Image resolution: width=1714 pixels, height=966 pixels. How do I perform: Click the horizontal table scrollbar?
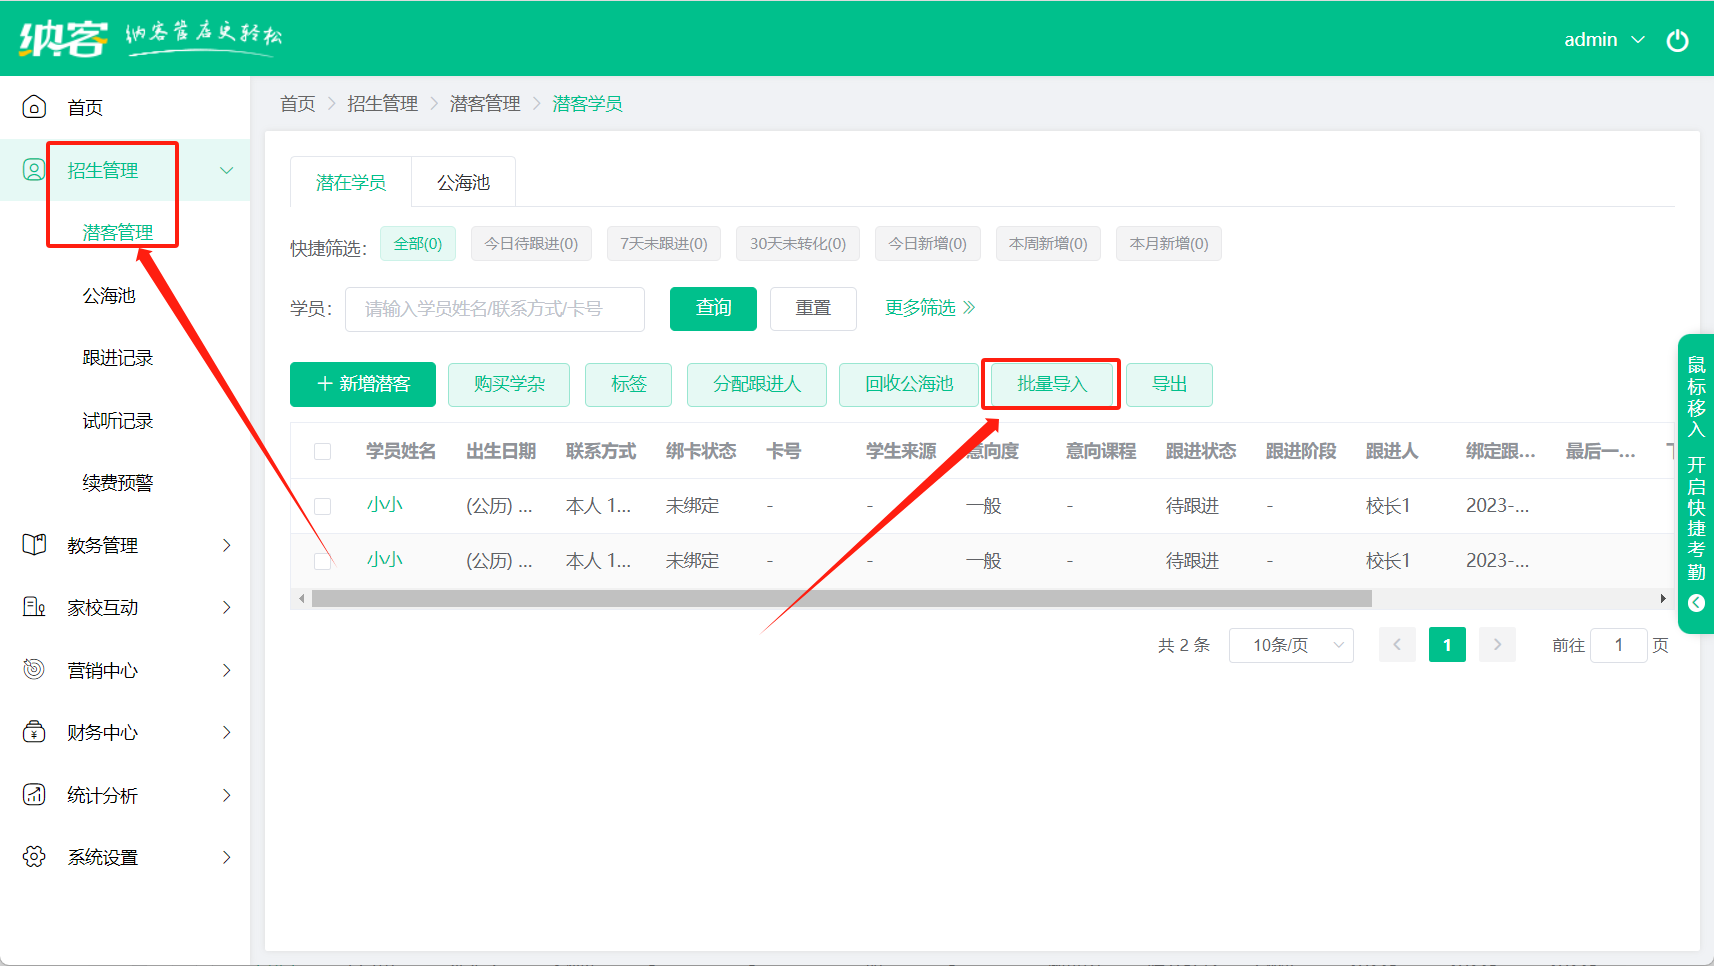click(840, 599)
